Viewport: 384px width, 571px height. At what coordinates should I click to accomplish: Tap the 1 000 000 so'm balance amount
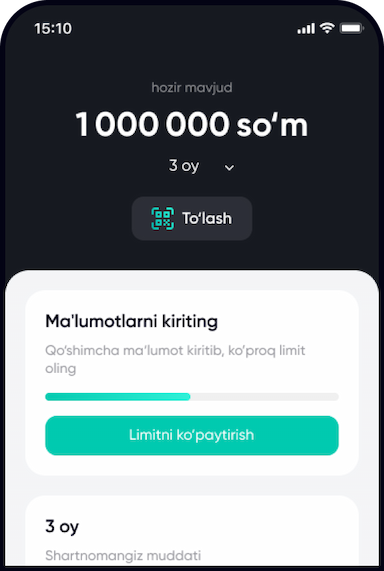click(x=192, y=125)
